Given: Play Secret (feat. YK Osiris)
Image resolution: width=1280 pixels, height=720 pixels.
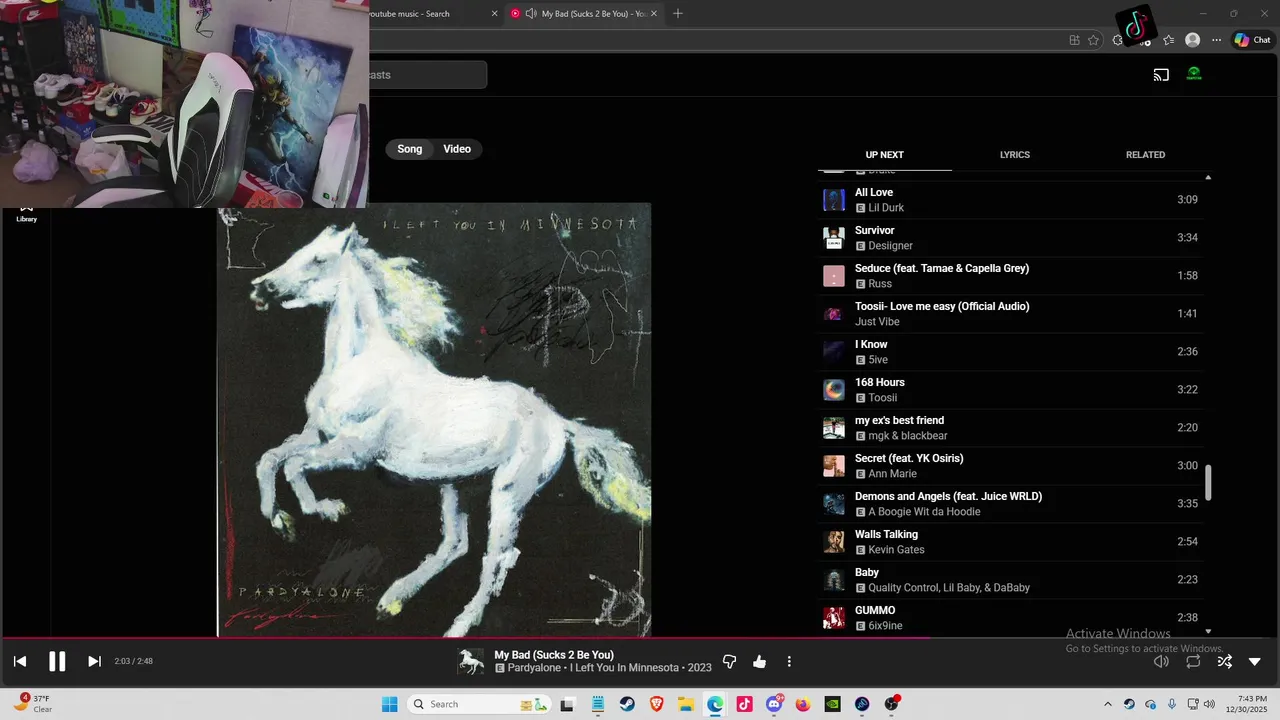Looking at the screenshot, I should tap(1010, 466).
